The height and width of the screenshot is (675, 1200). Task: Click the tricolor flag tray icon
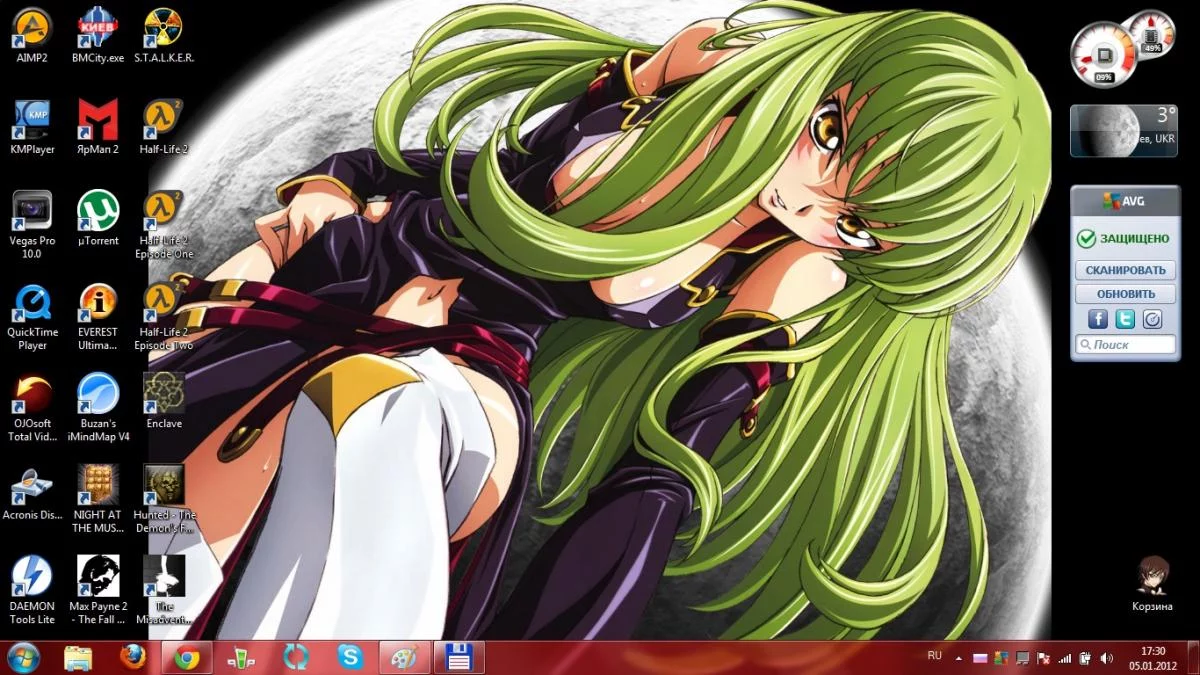click(x=980, y=659)
